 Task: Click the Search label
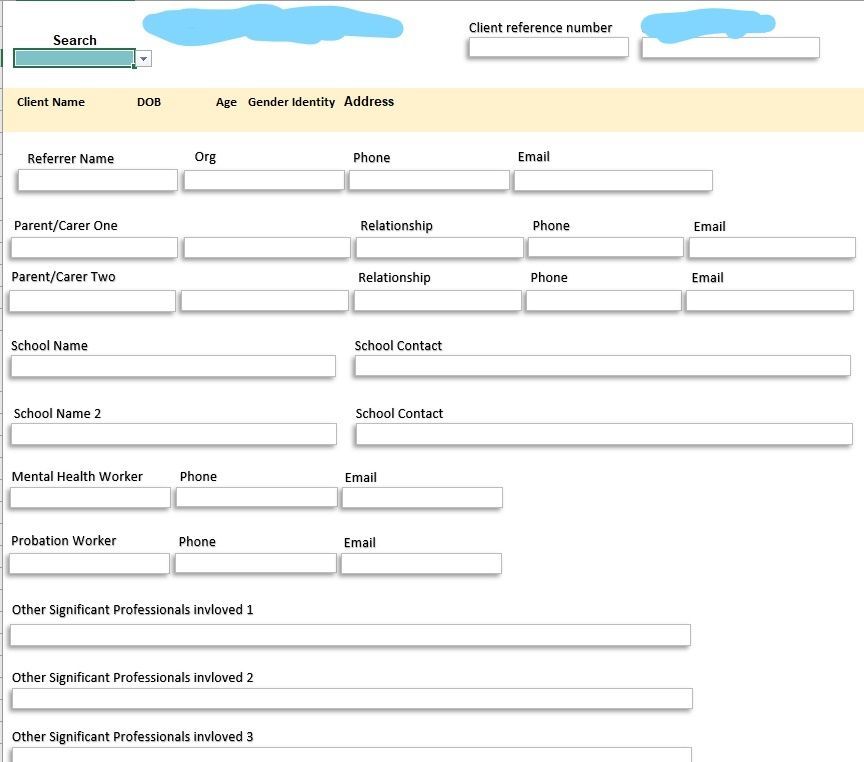pyautogui.click(x=75, y=40)
